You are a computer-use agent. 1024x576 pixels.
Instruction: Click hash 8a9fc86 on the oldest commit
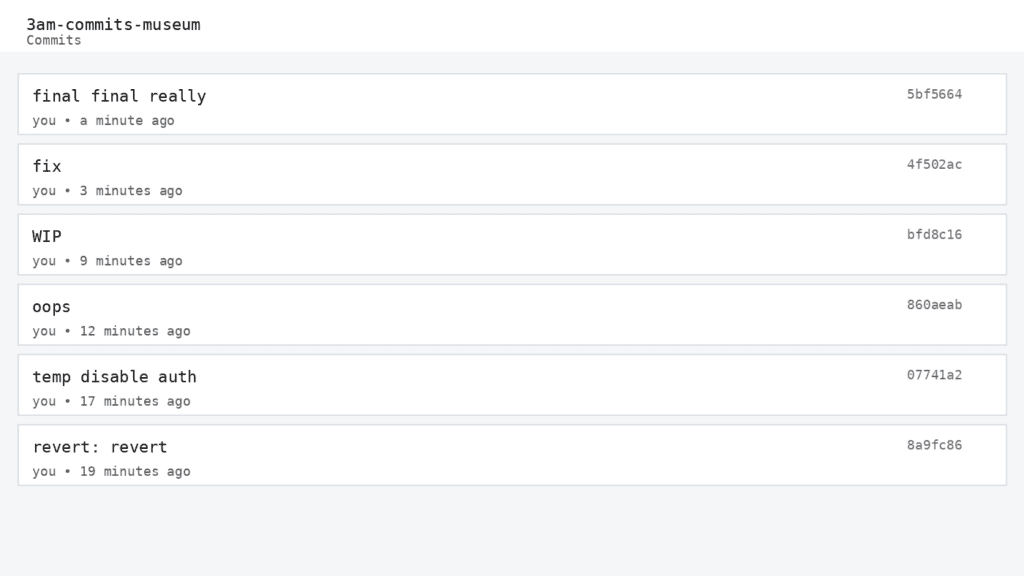(934, 444)
